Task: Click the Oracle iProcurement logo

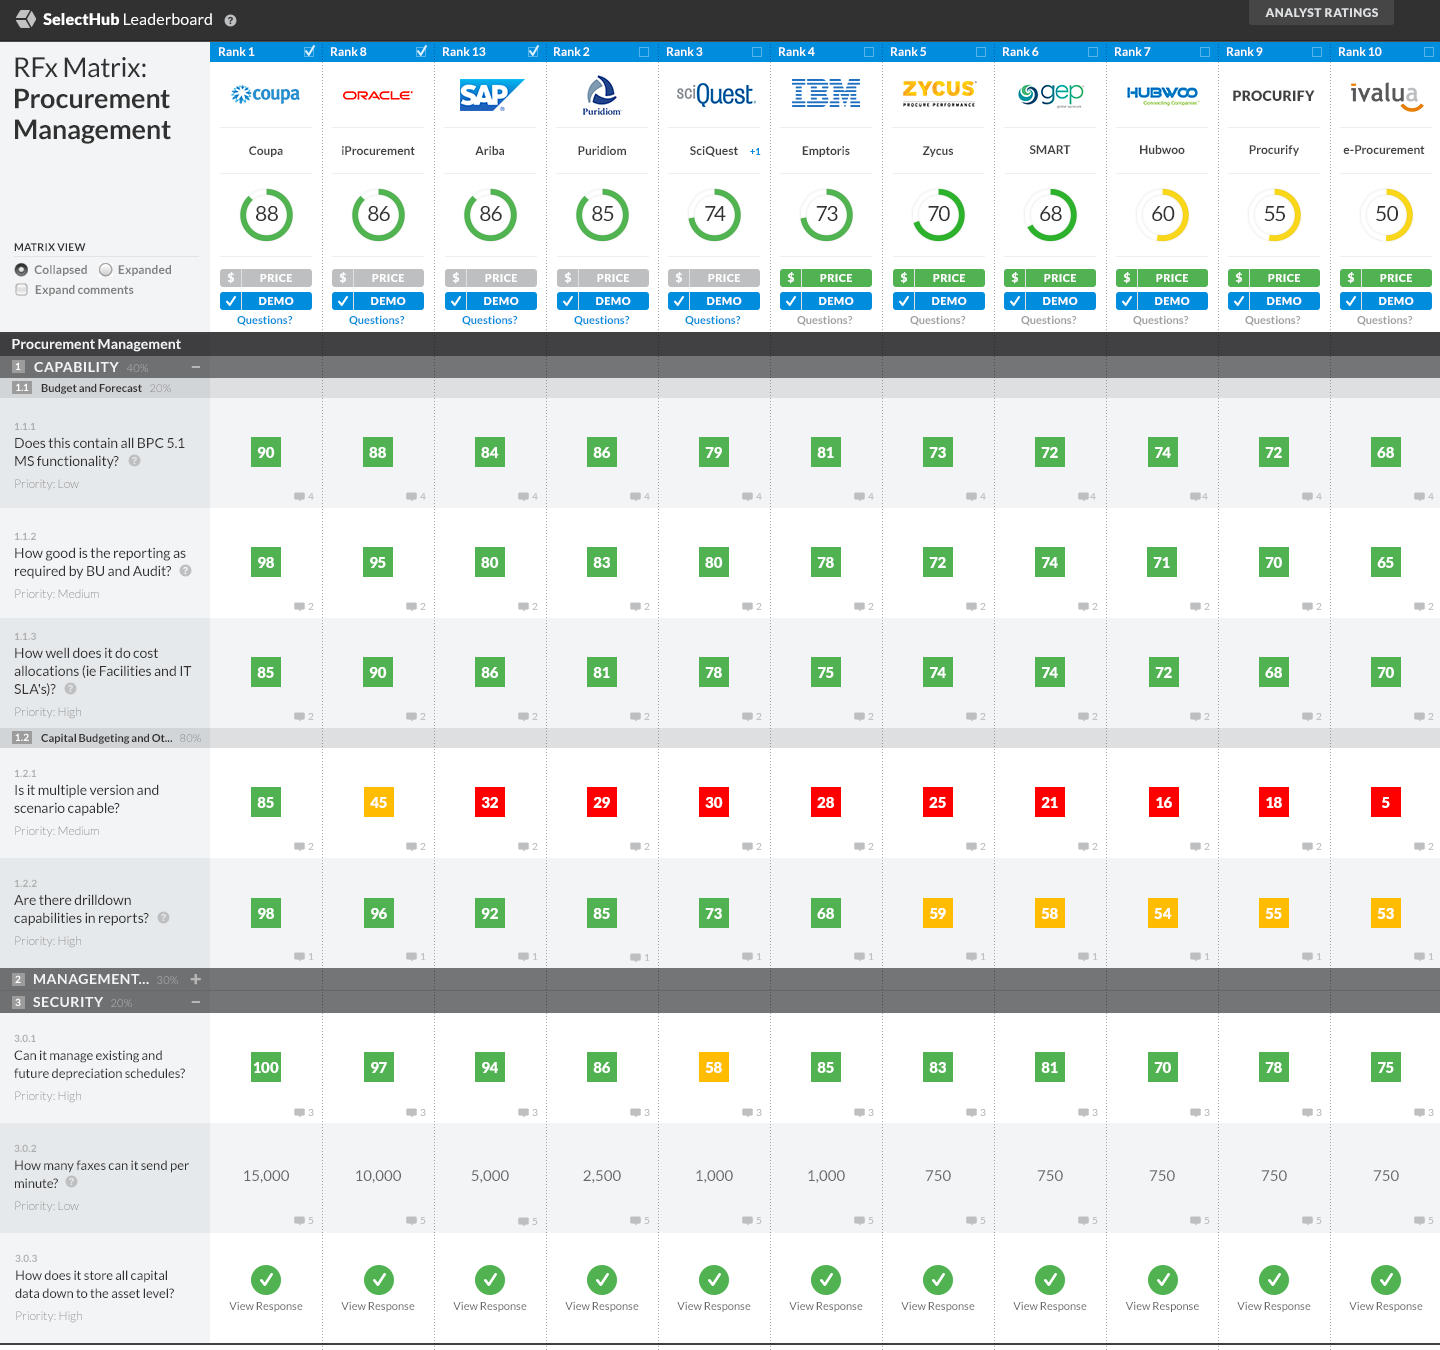Action: [377, 95]
